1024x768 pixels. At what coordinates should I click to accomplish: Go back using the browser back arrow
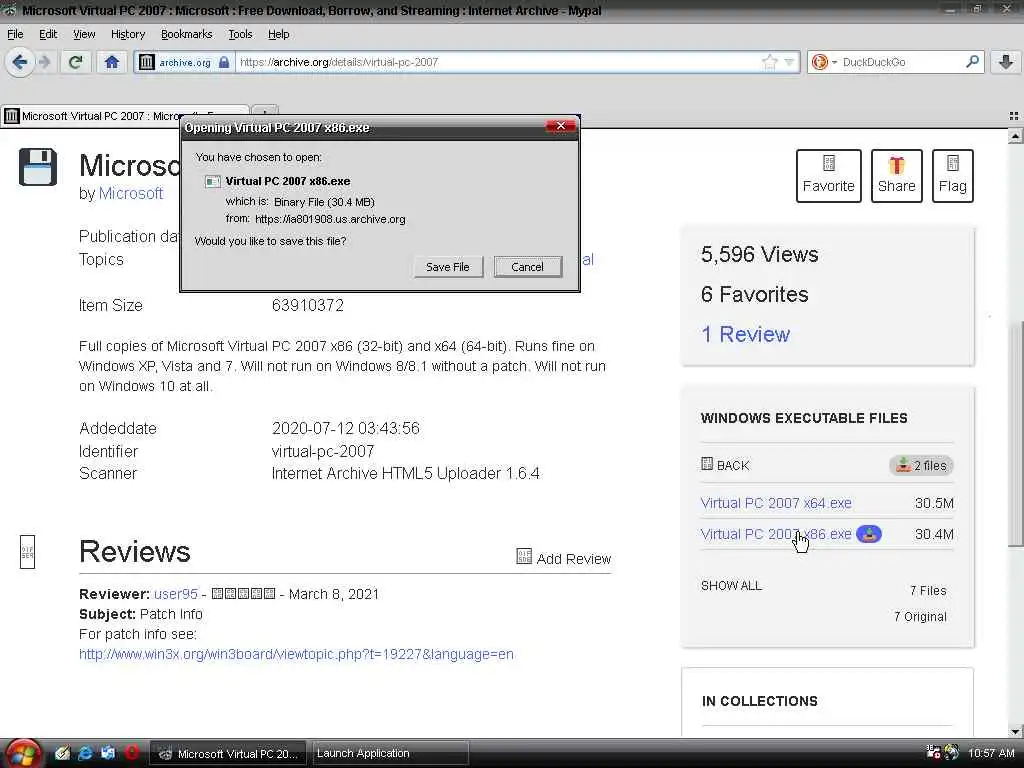[20, 62]
